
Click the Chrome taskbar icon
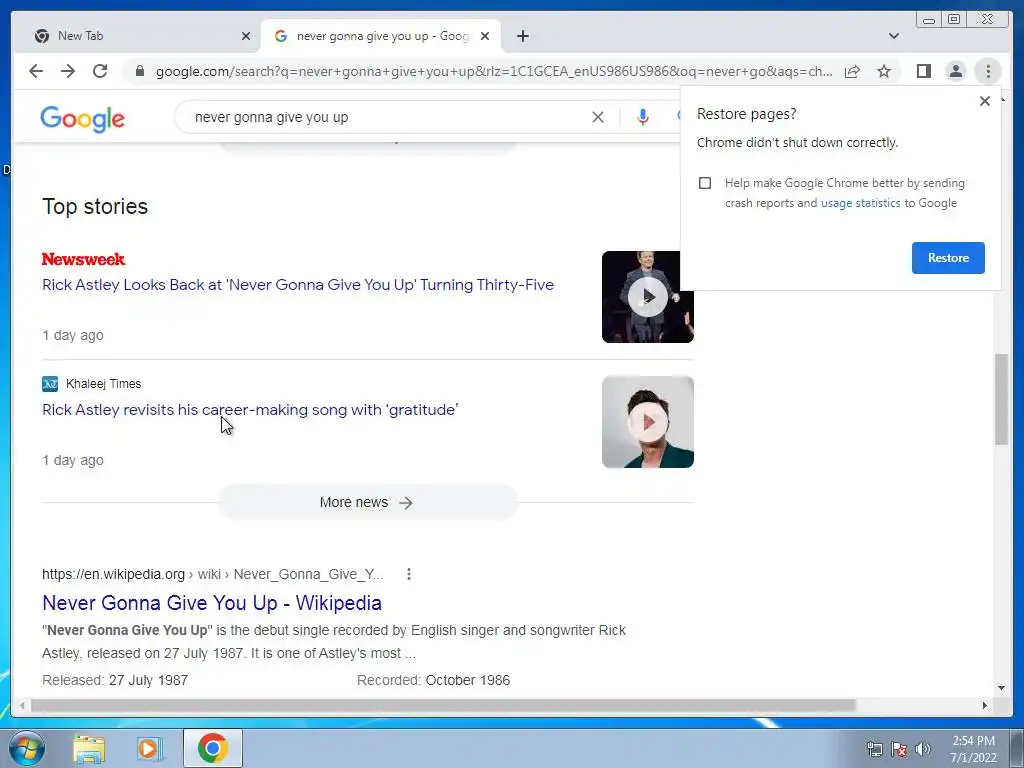[212, 748]
